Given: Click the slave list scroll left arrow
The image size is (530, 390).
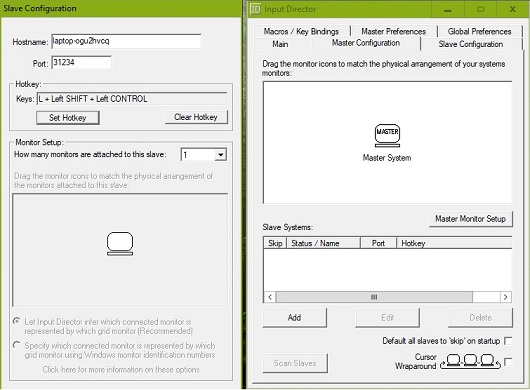Looking at the screenshot, I should (270, 297).
